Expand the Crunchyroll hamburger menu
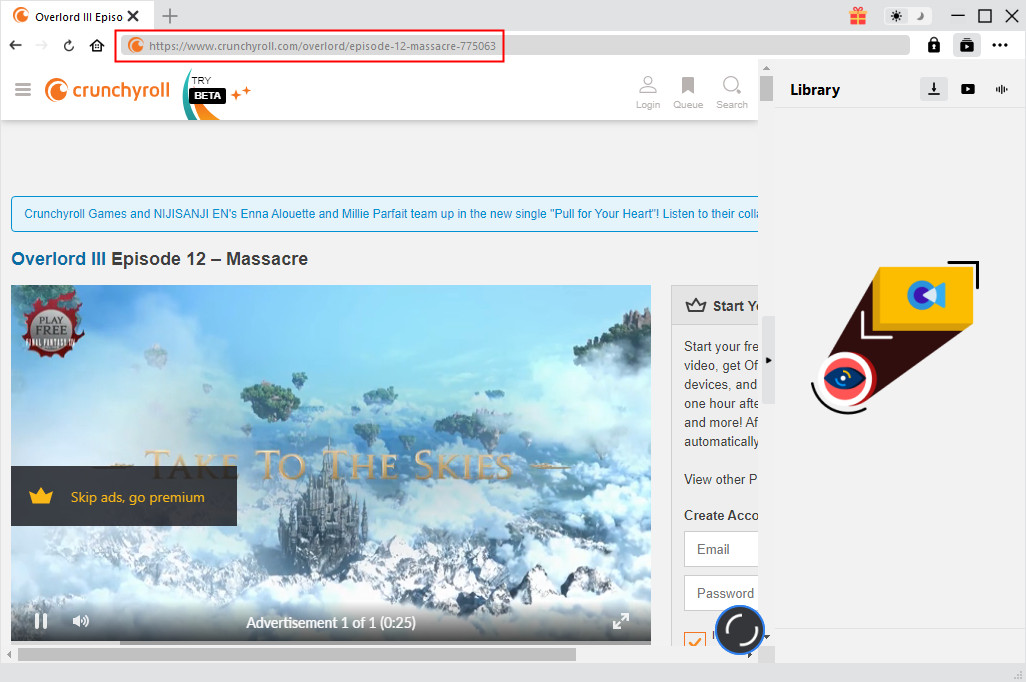The height and width of the screenshot is (682, 1026). [x=22, y=89]
